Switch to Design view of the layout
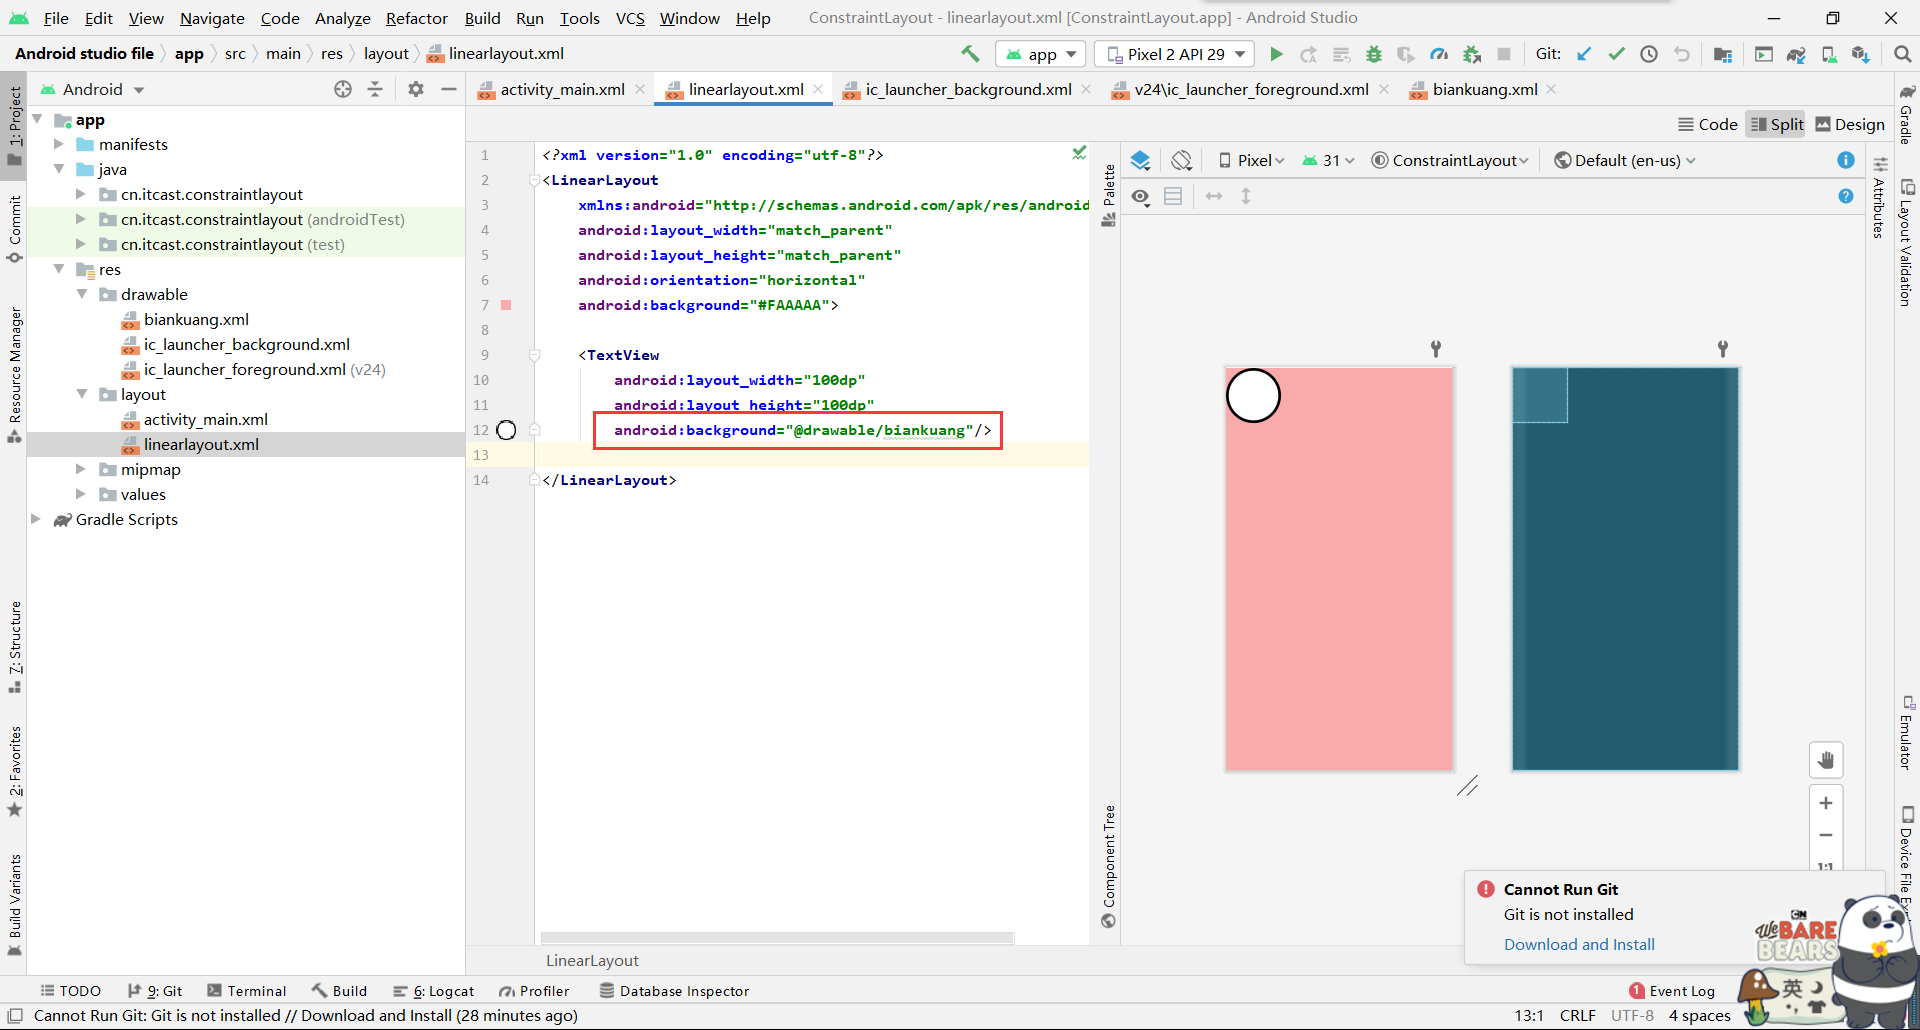Viewport: 1920px width, 1030px height. pyautogui.click(x=1849, y=123)
